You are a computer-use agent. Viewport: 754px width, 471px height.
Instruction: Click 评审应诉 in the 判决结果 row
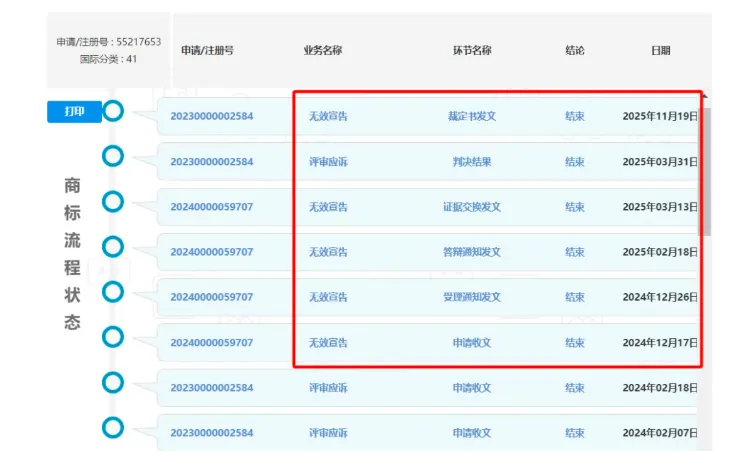(328, 162)
